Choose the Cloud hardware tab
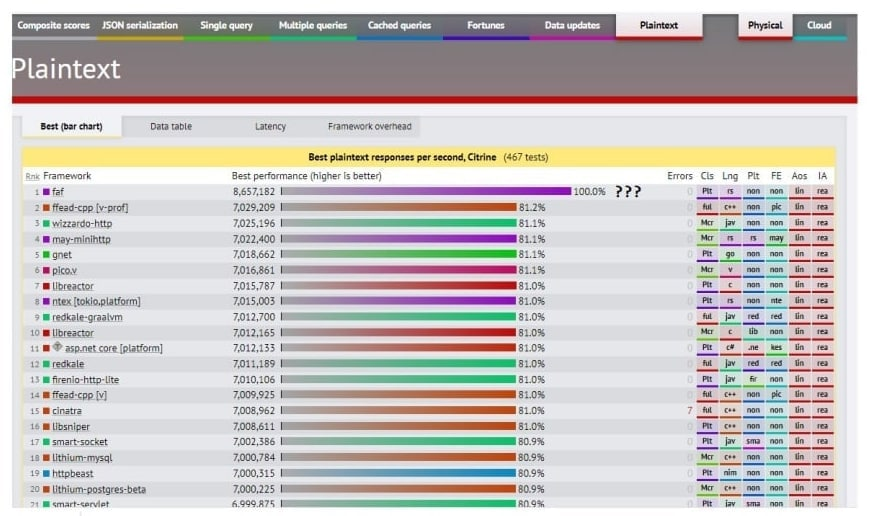This screenshot has width=869, height=516. (x=819, y=25)
